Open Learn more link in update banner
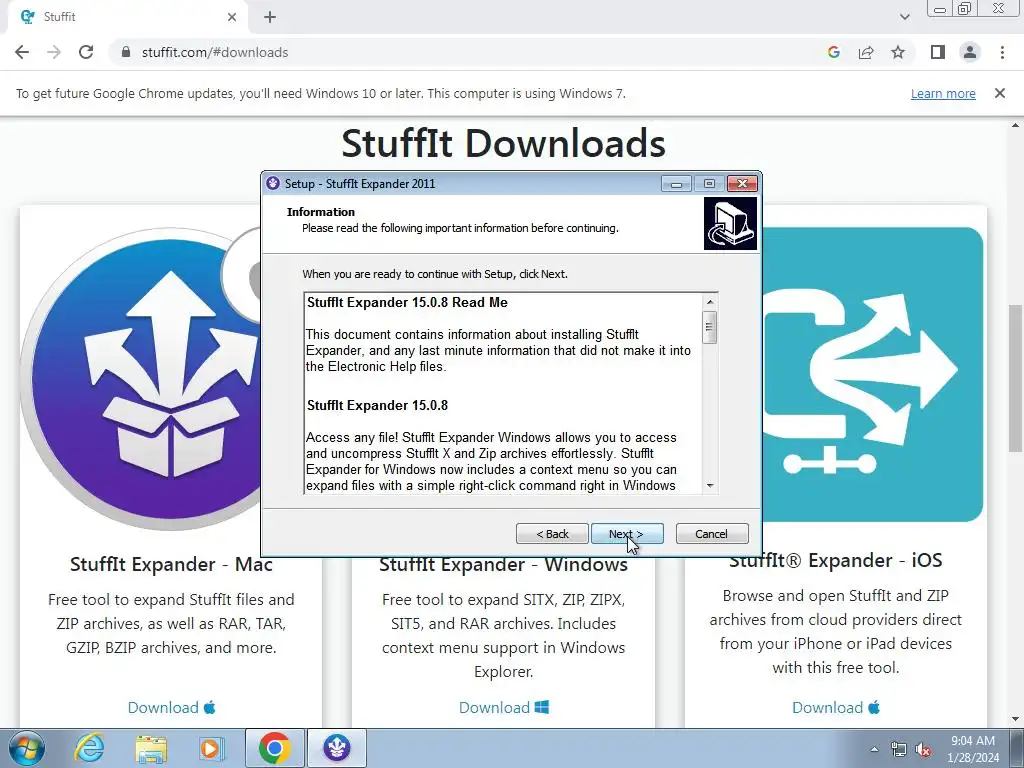The height and width of the screenshot is (768, 1024). click(943, 93)
